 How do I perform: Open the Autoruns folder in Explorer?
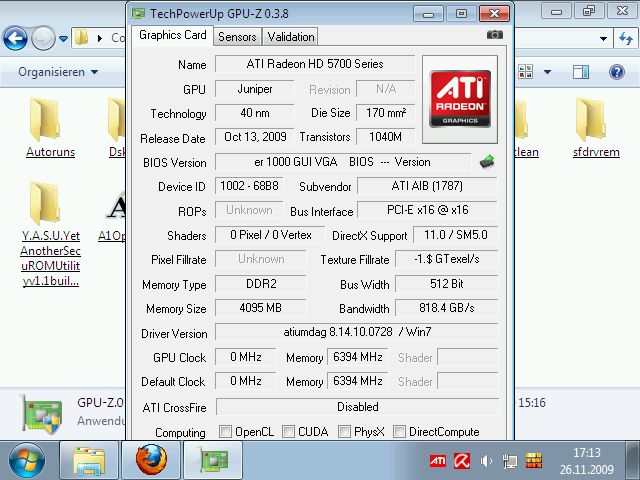tap(45, 120)
